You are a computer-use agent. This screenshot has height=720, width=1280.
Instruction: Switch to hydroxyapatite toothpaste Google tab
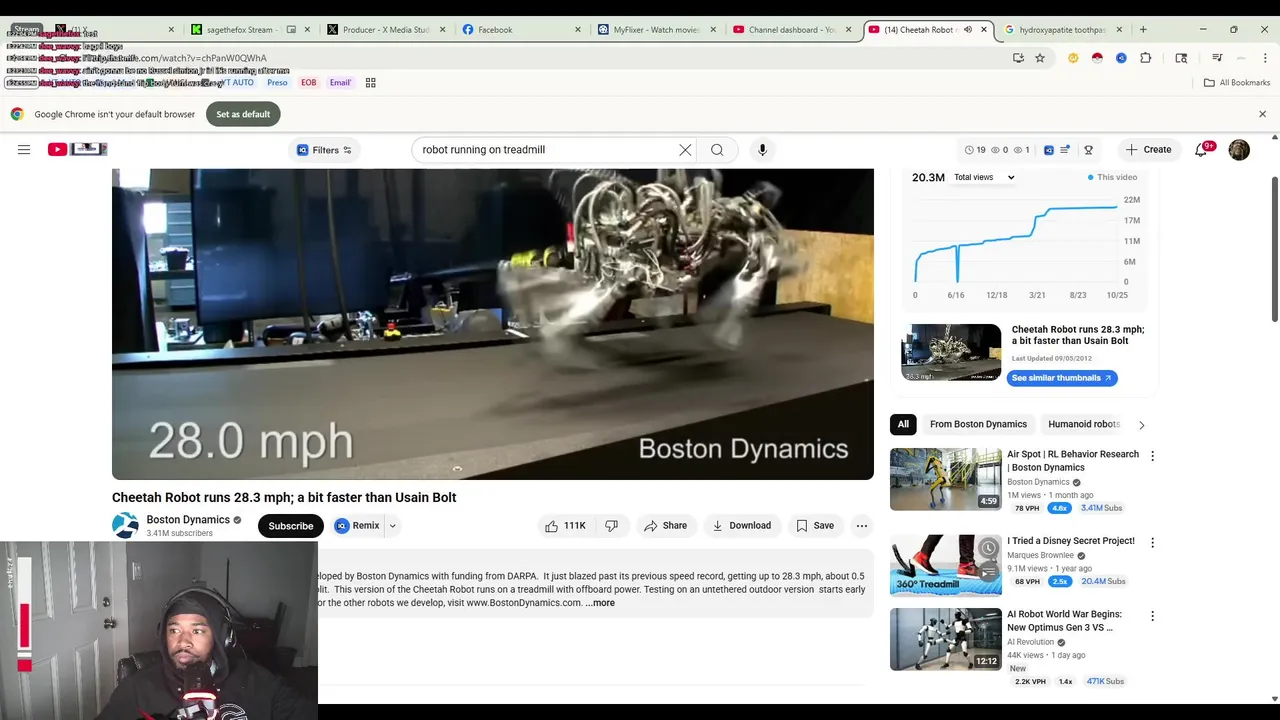click(1062, 30)
